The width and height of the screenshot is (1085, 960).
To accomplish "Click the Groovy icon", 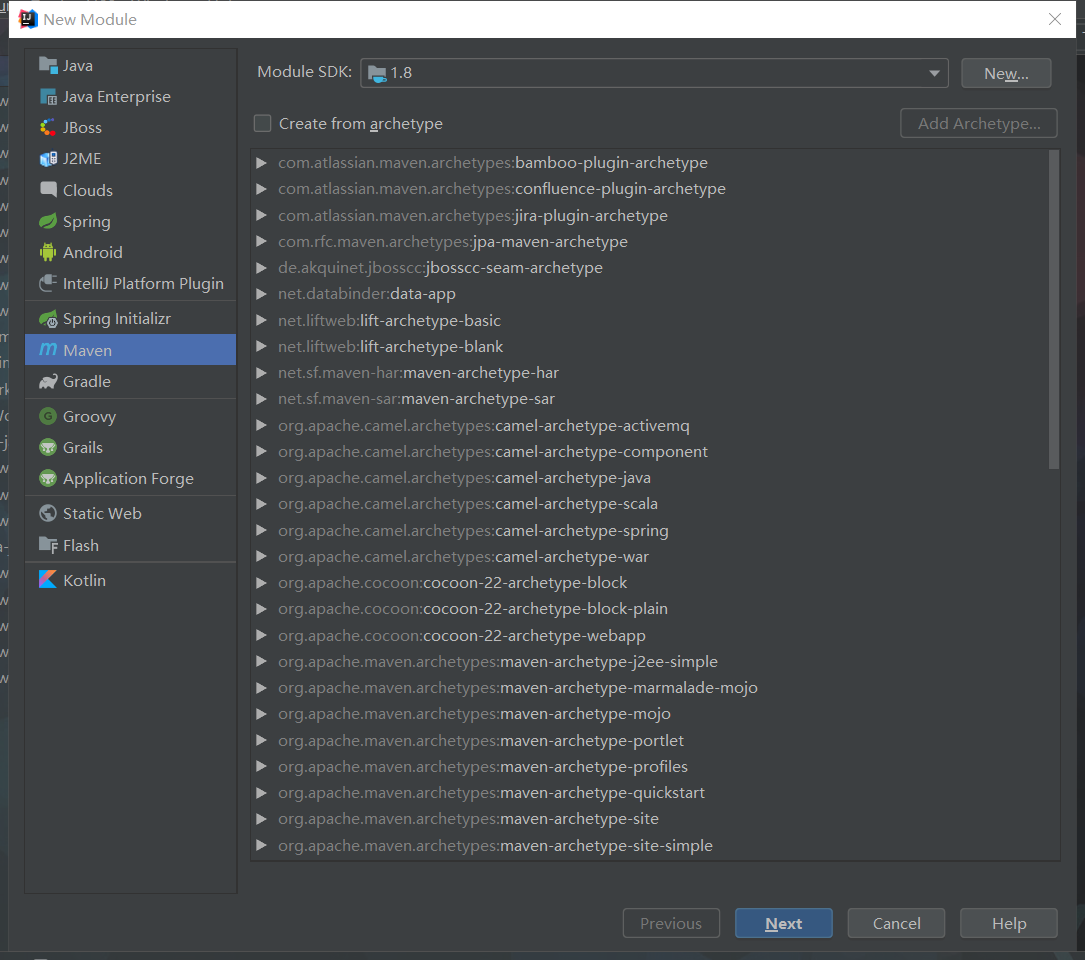I will pos(48,417).
